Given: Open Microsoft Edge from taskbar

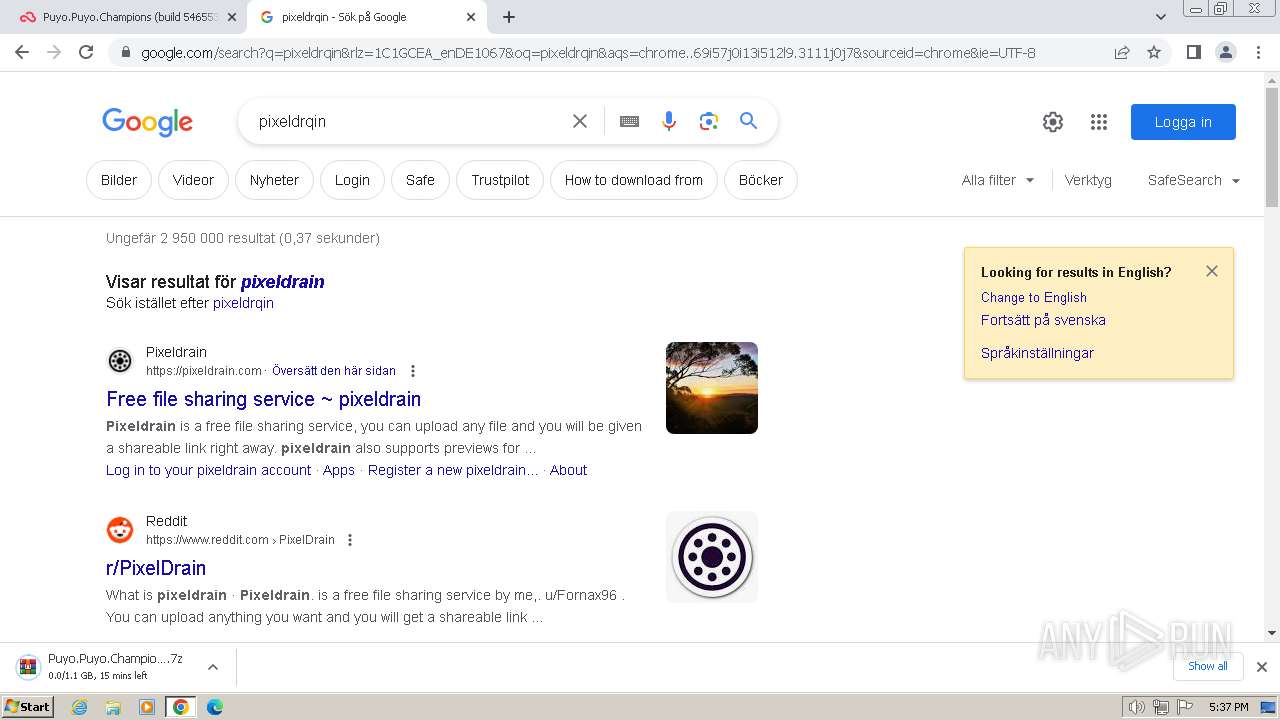Looking at the screenshot, I should pos(214,707).
